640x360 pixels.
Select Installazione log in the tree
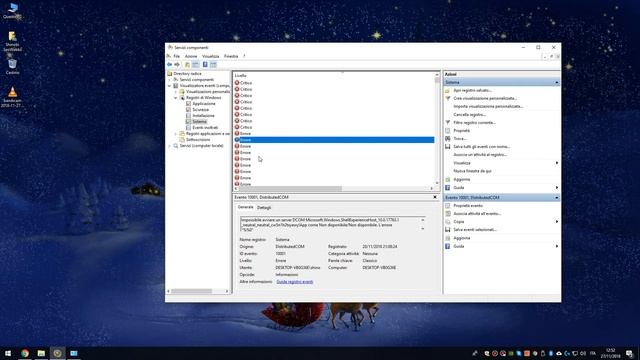point(203,116)
